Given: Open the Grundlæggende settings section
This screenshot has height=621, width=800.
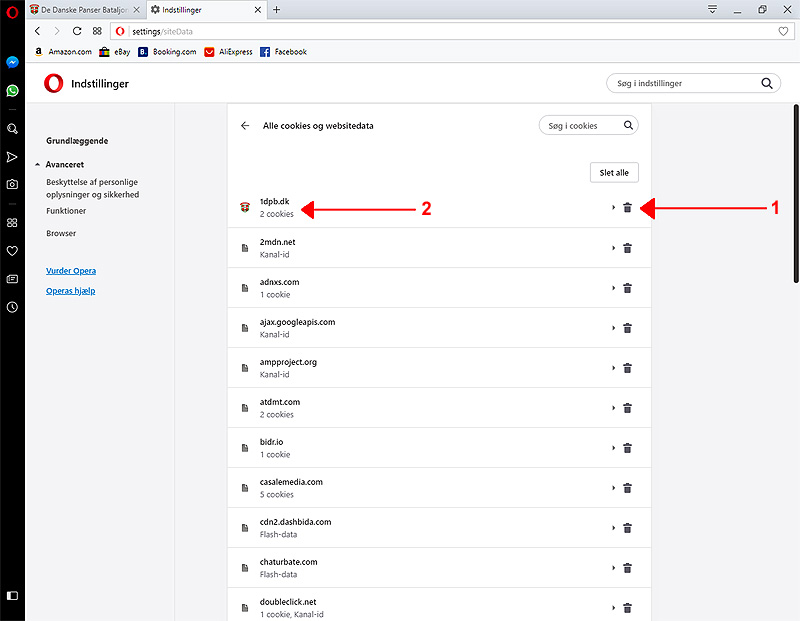Looking at the screenshot, I should [x=77, y=141].
